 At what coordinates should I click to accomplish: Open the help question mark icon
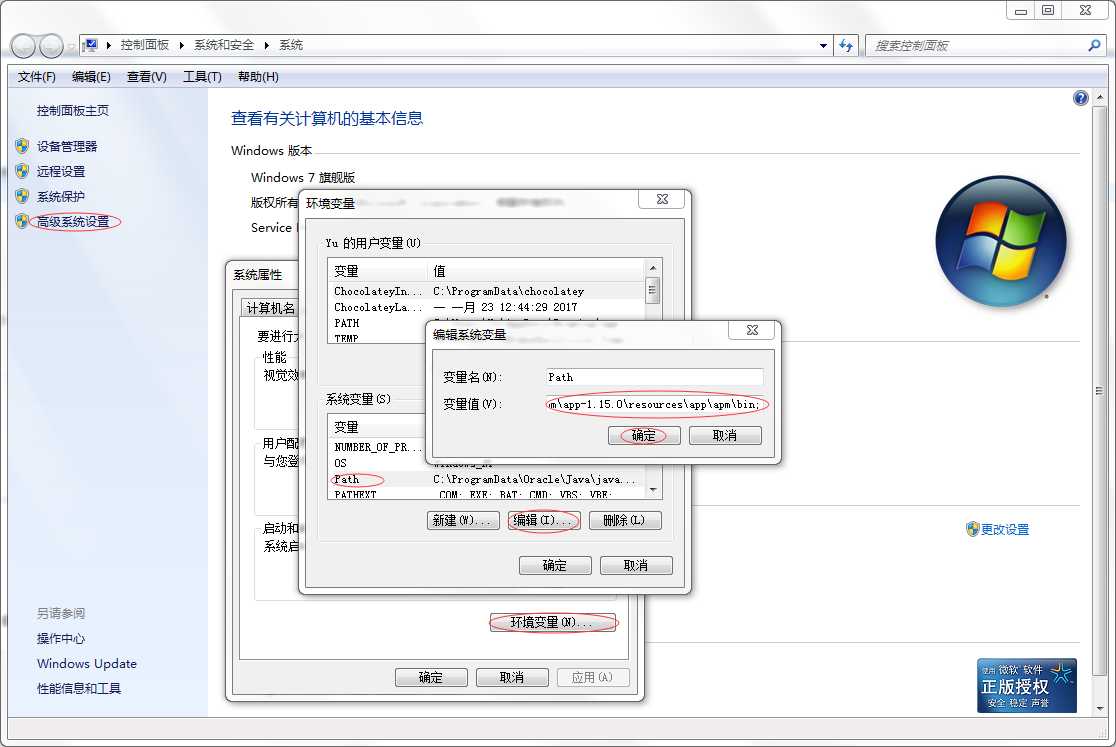tap(1080, 98)
